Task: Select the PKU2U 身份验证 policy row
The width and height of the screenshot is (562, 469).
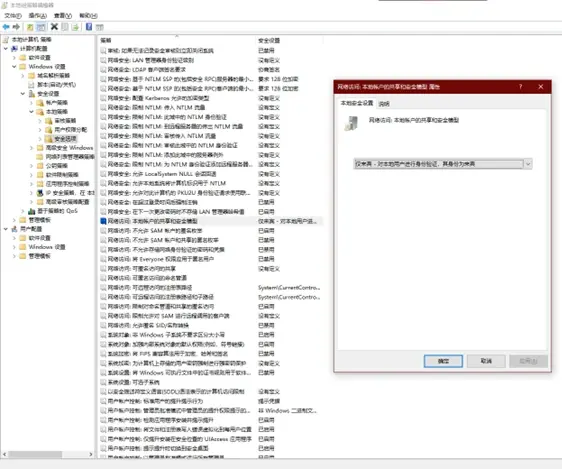Action: click(211, 193)
